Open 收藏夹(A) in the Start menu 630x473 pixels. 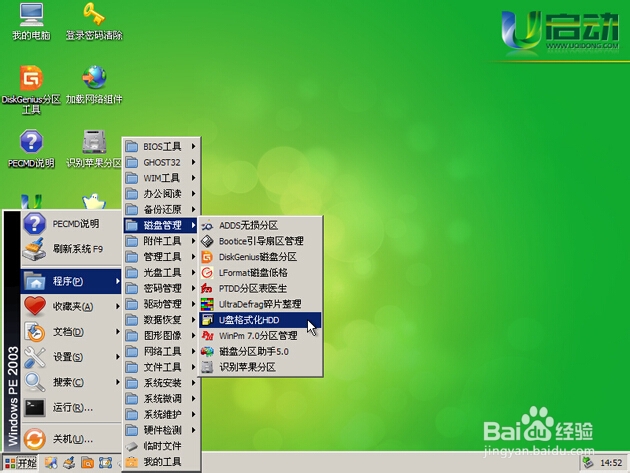click(71, 306)
